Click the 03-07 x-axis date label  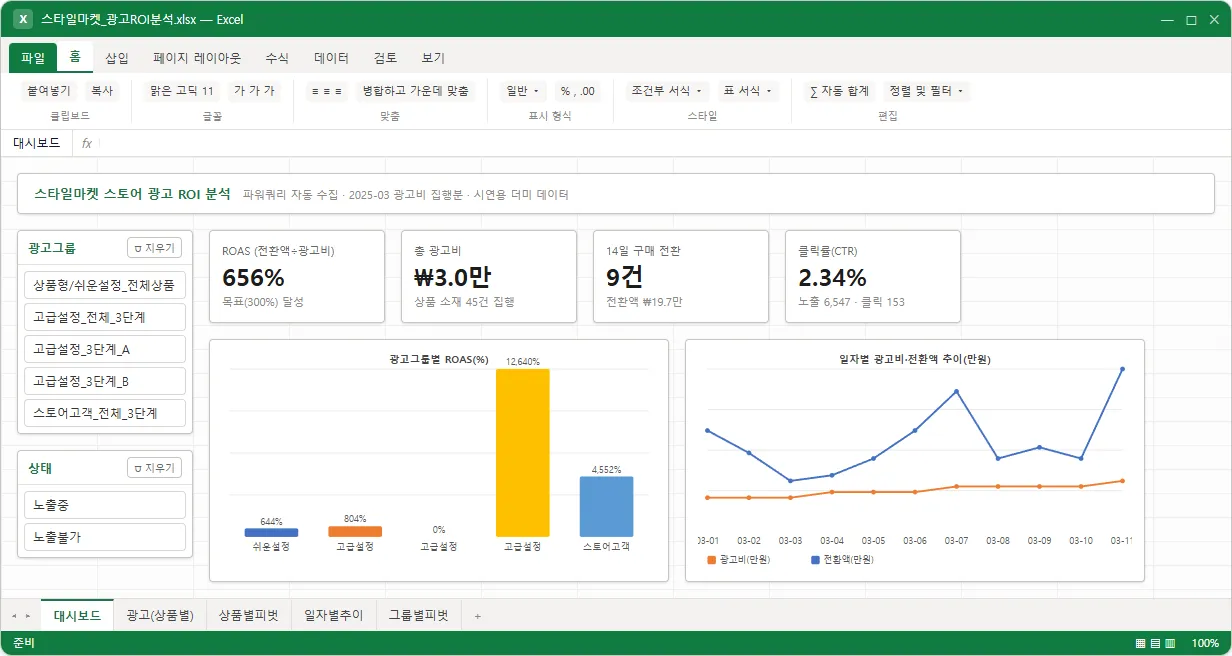[956, 540]
